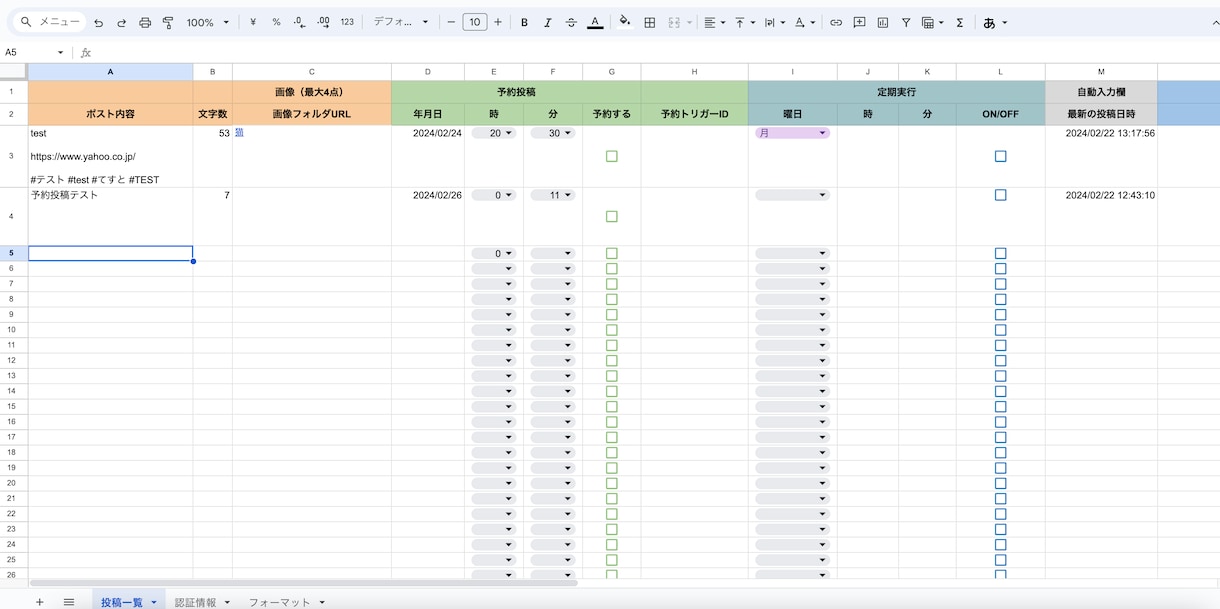
Task: Open the フォーマット tab menu arrow
Action: (x=322, y=602)
